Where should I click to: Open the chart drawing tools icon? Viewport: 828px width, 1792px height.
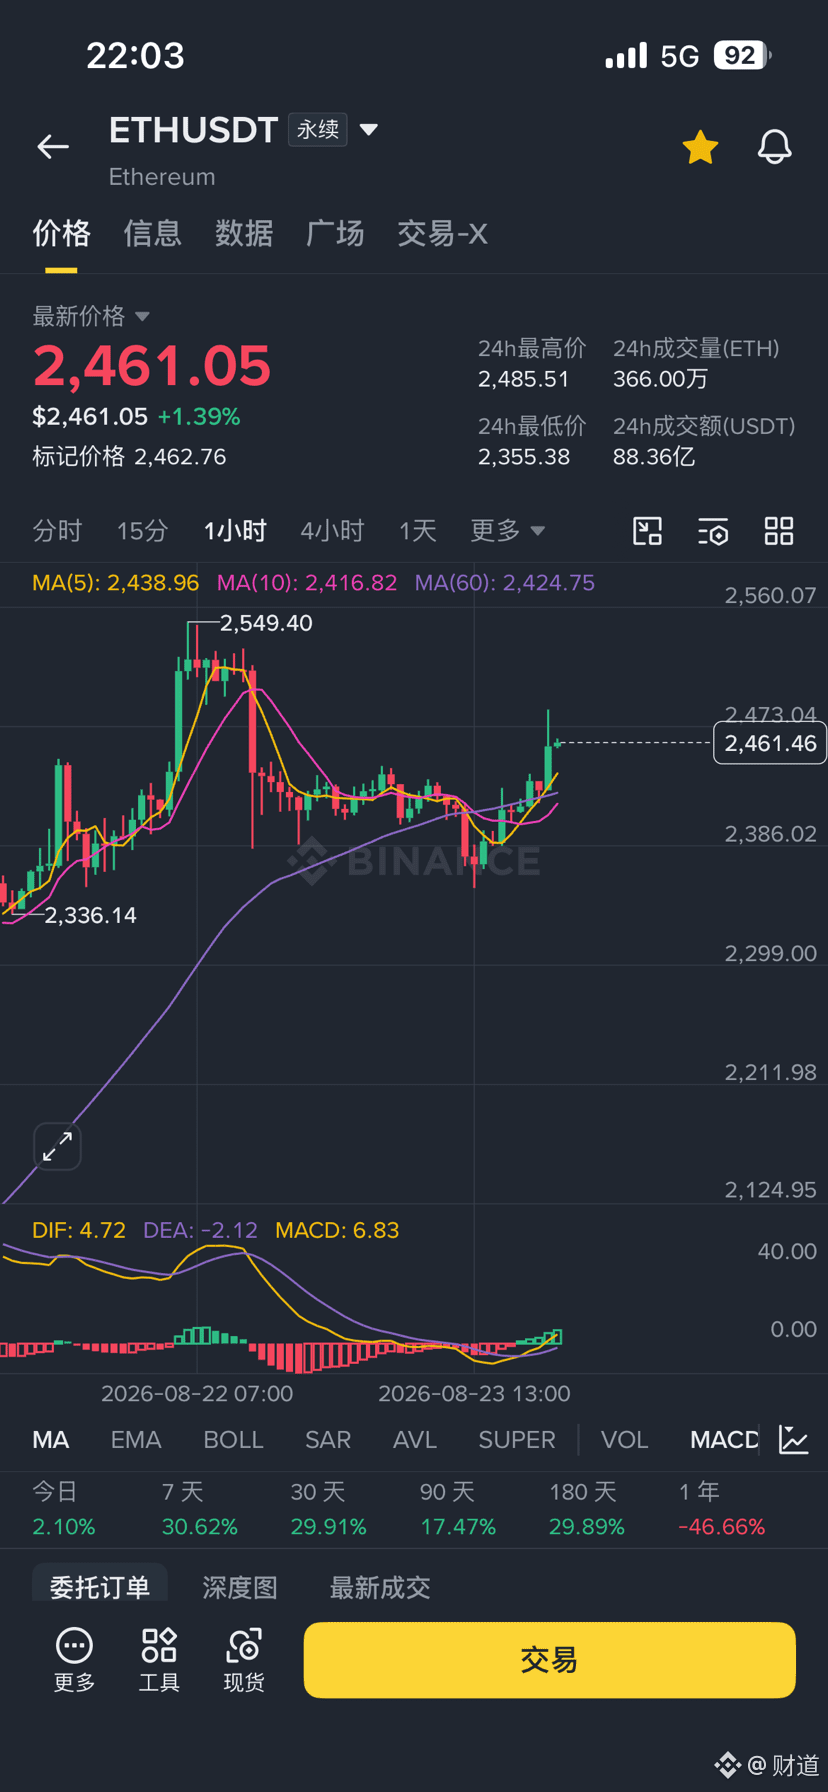pyautogui.click(x=648, y=531)
